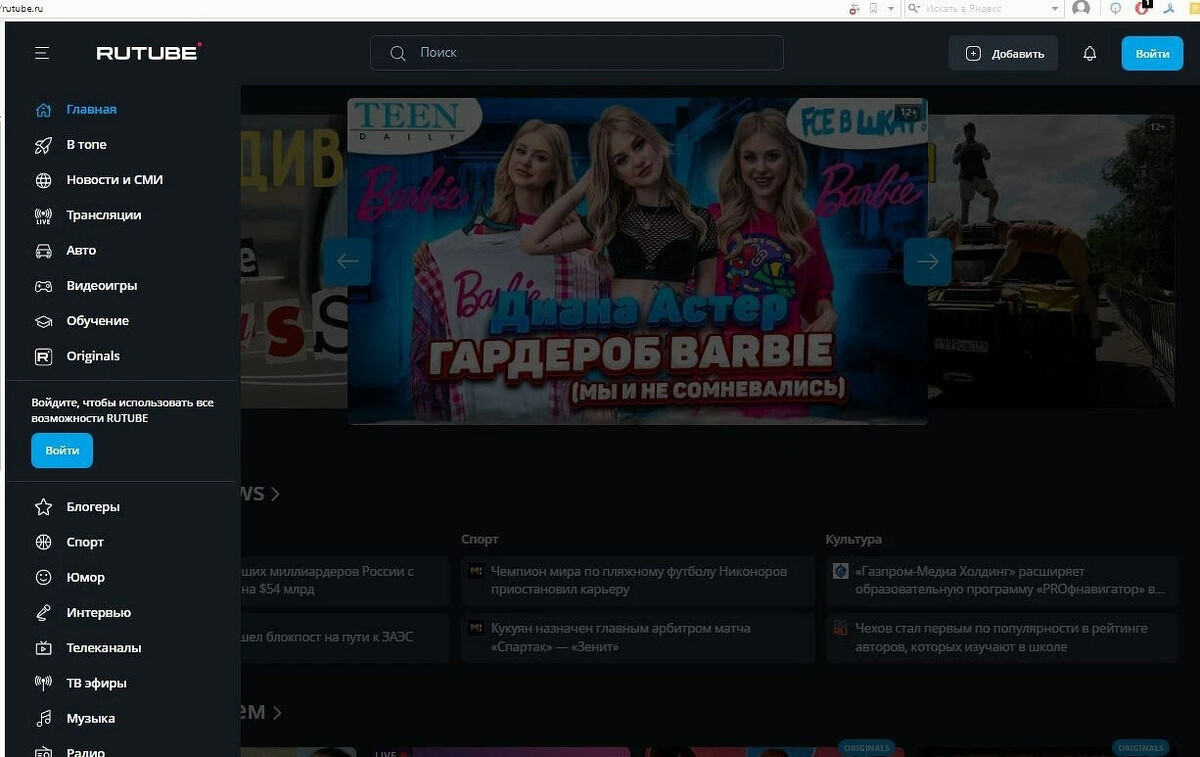Open the Гардероб Barbie banner video
The image size is (1200, 757).
[x=637, y=261]
